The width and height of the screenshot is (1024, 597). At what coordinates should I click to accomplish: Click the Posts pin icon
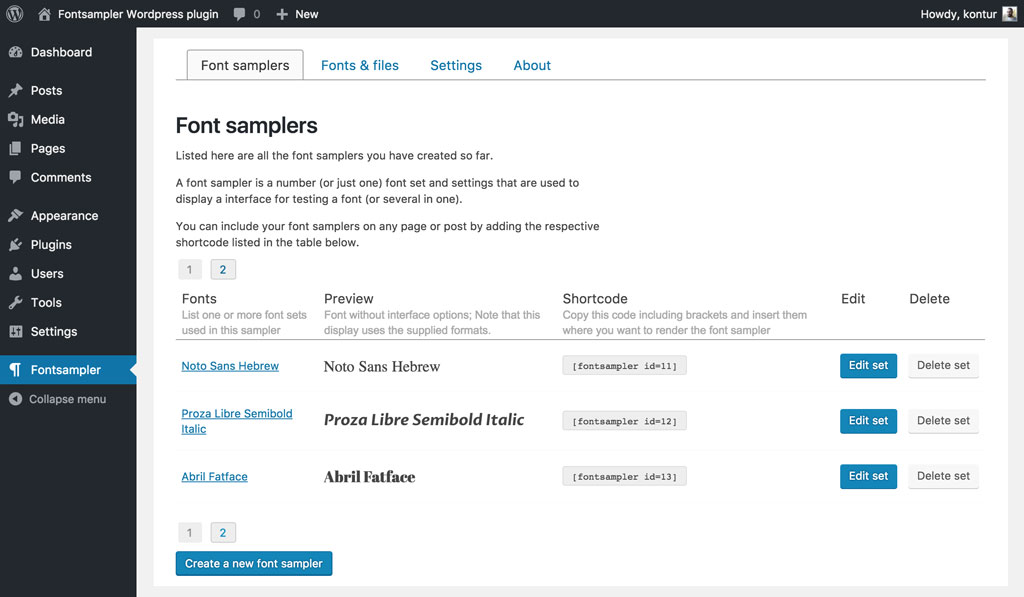15,90
